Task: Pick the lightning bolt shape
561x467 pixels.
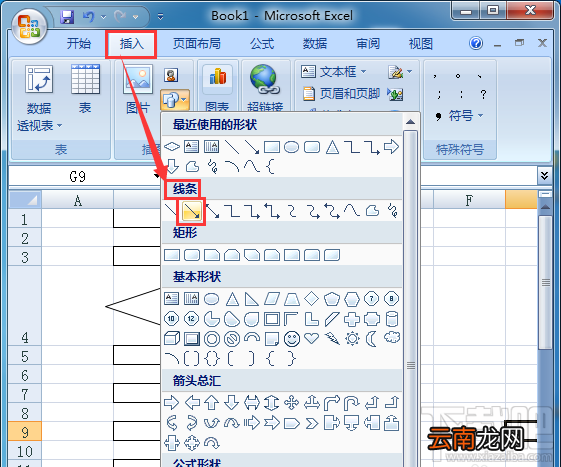Action: (x=332, y=339)
